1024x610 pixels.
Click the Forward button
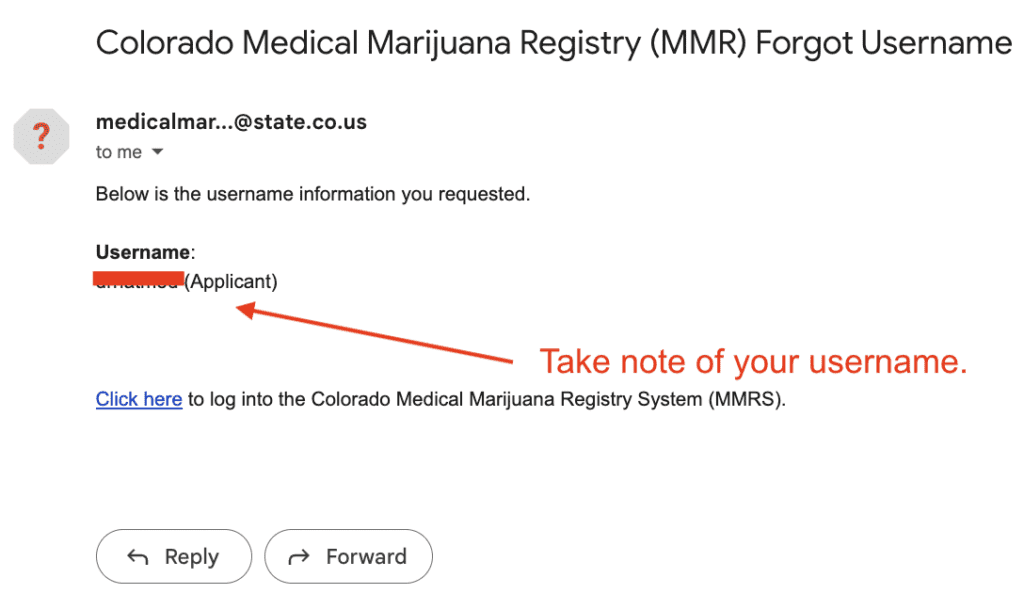[348, 556]
